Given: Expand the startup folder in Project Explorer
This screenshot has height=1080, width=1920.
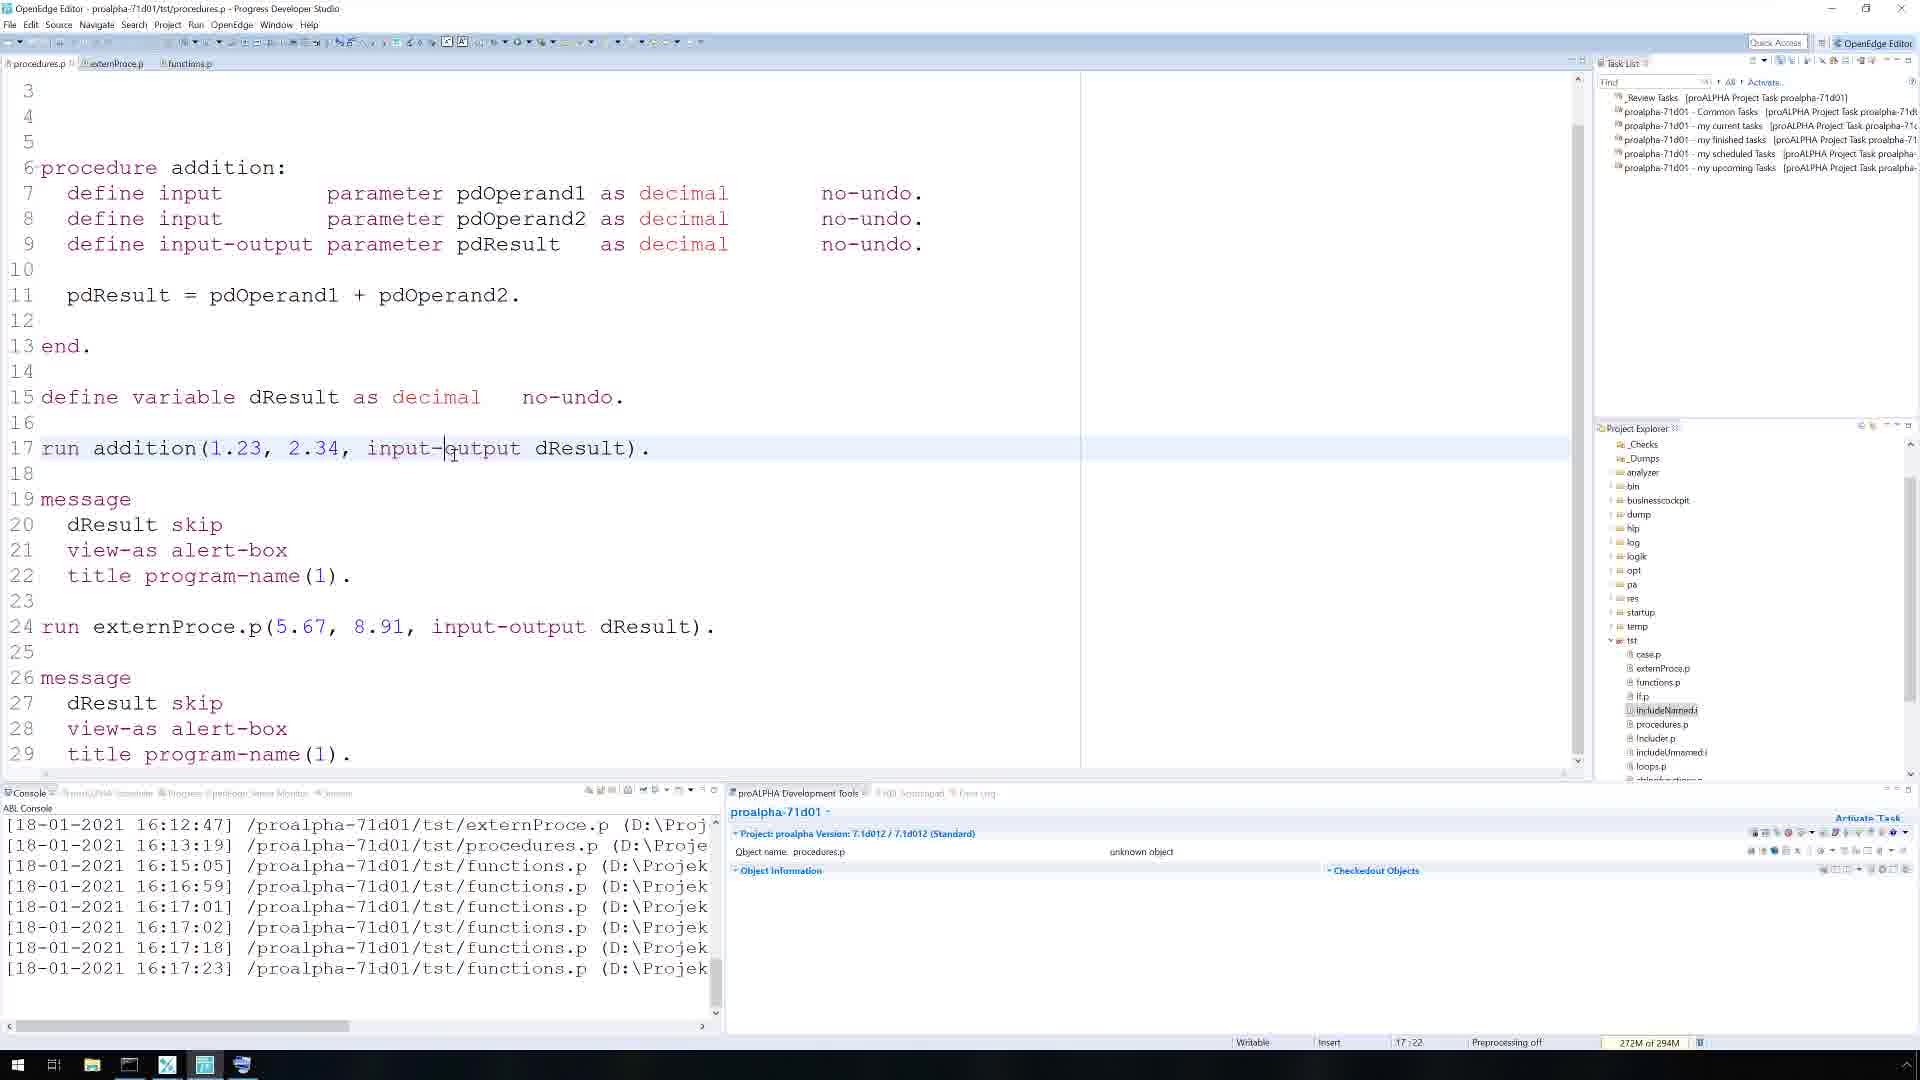Looking at the screenshot, I should [x=1611, y=613].
